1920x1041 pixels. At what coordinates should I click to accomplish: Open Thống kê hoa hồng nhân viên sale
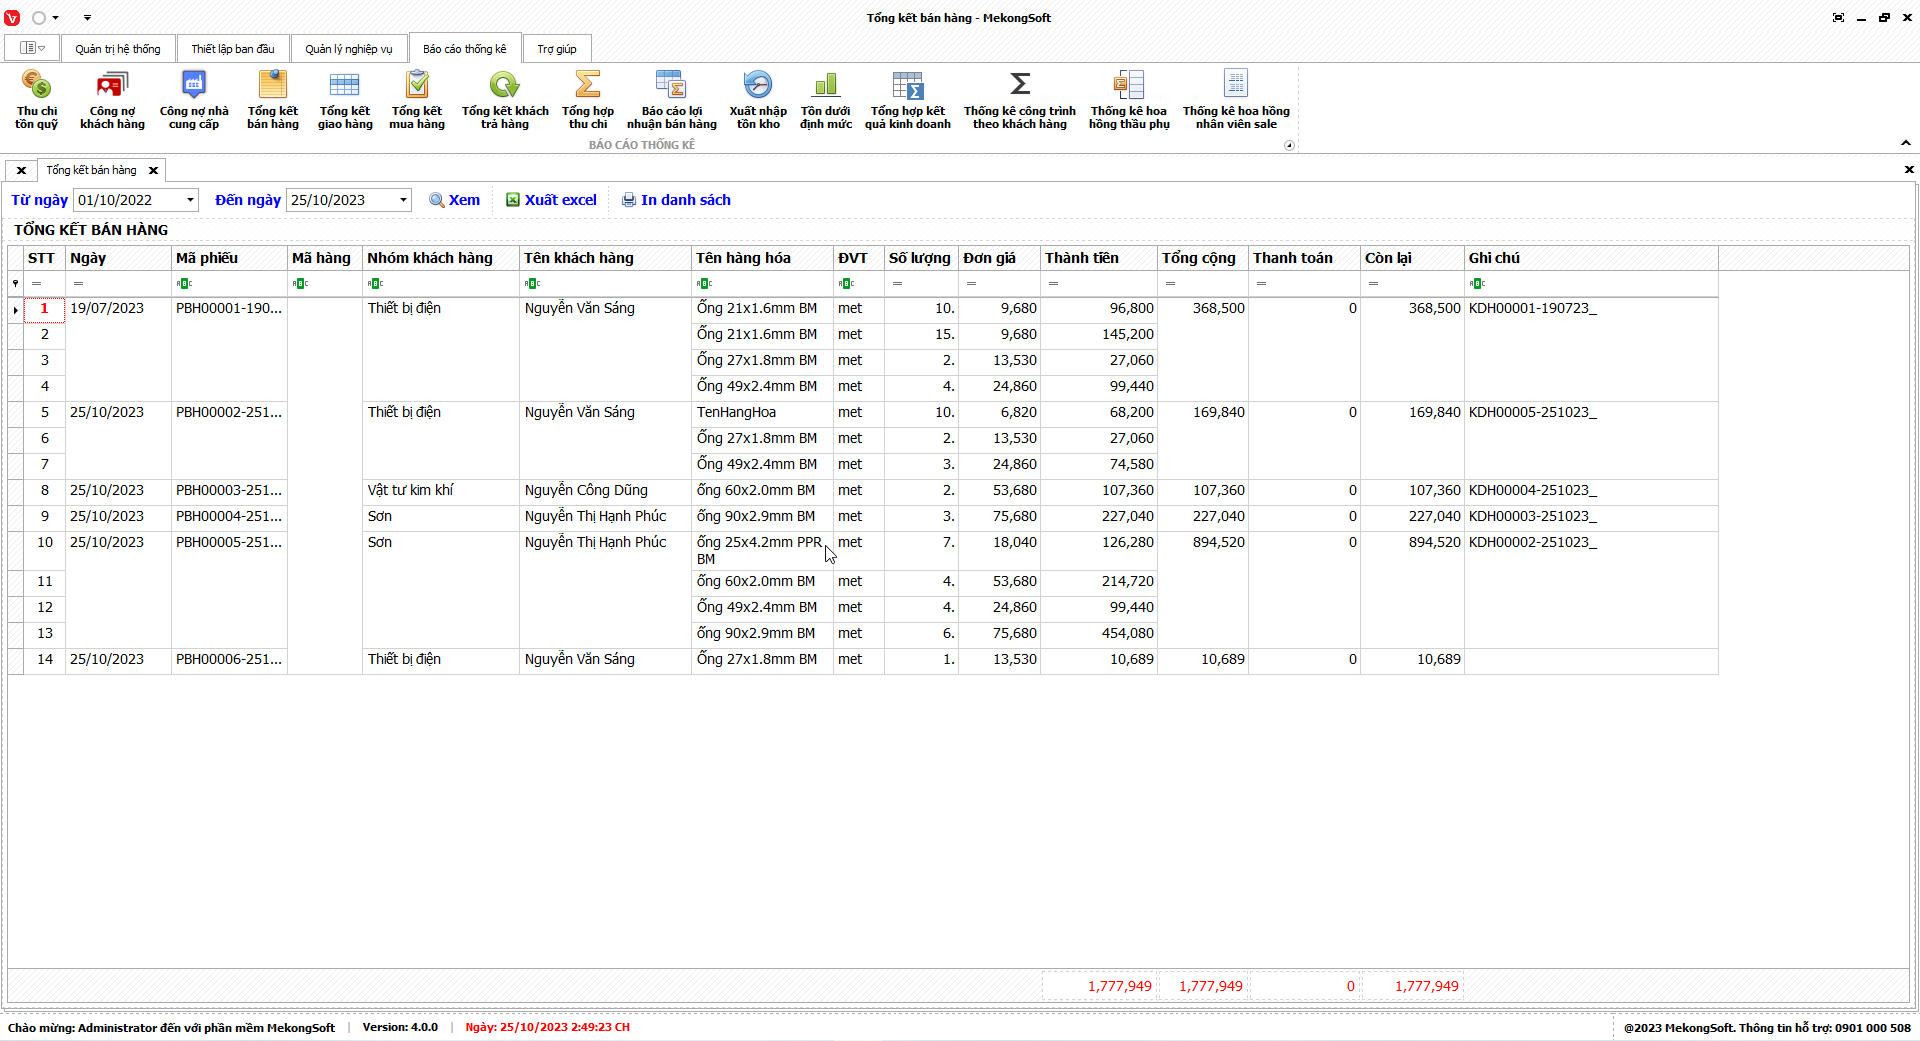(1236, 98)
